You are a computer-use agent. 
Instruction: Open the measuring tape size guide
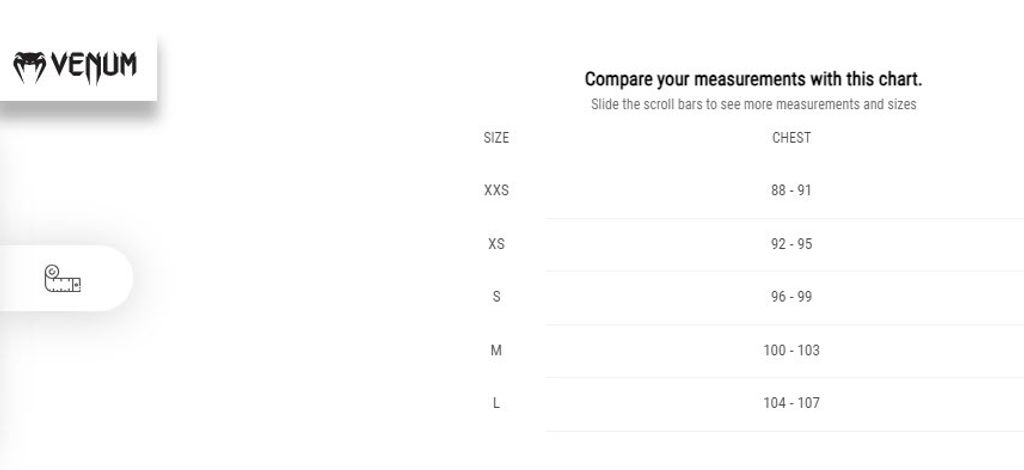pyautogui.click(x=63, y=277)
